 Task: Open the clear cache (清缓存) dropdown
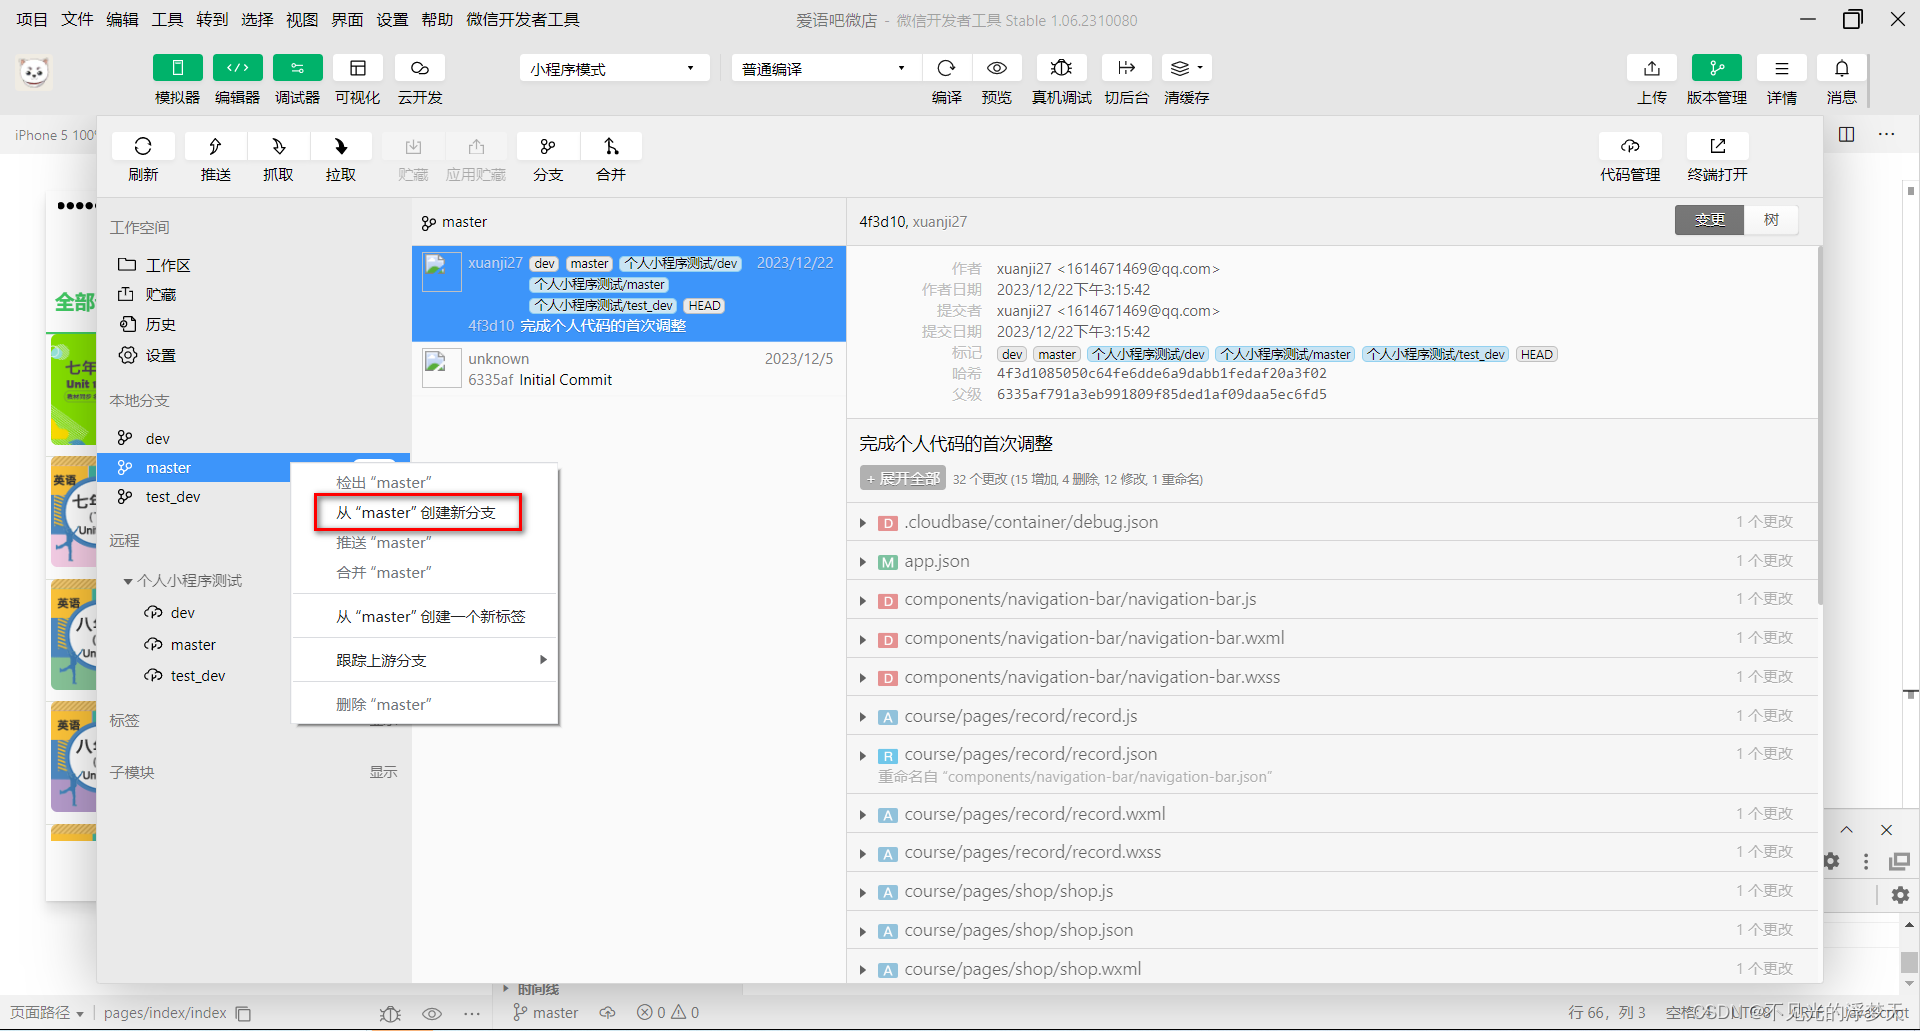coord(1187,68)
